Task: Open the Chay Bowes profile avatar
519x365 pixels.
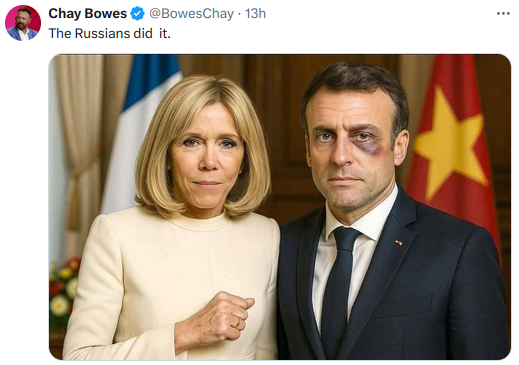Action: [23, 23]
